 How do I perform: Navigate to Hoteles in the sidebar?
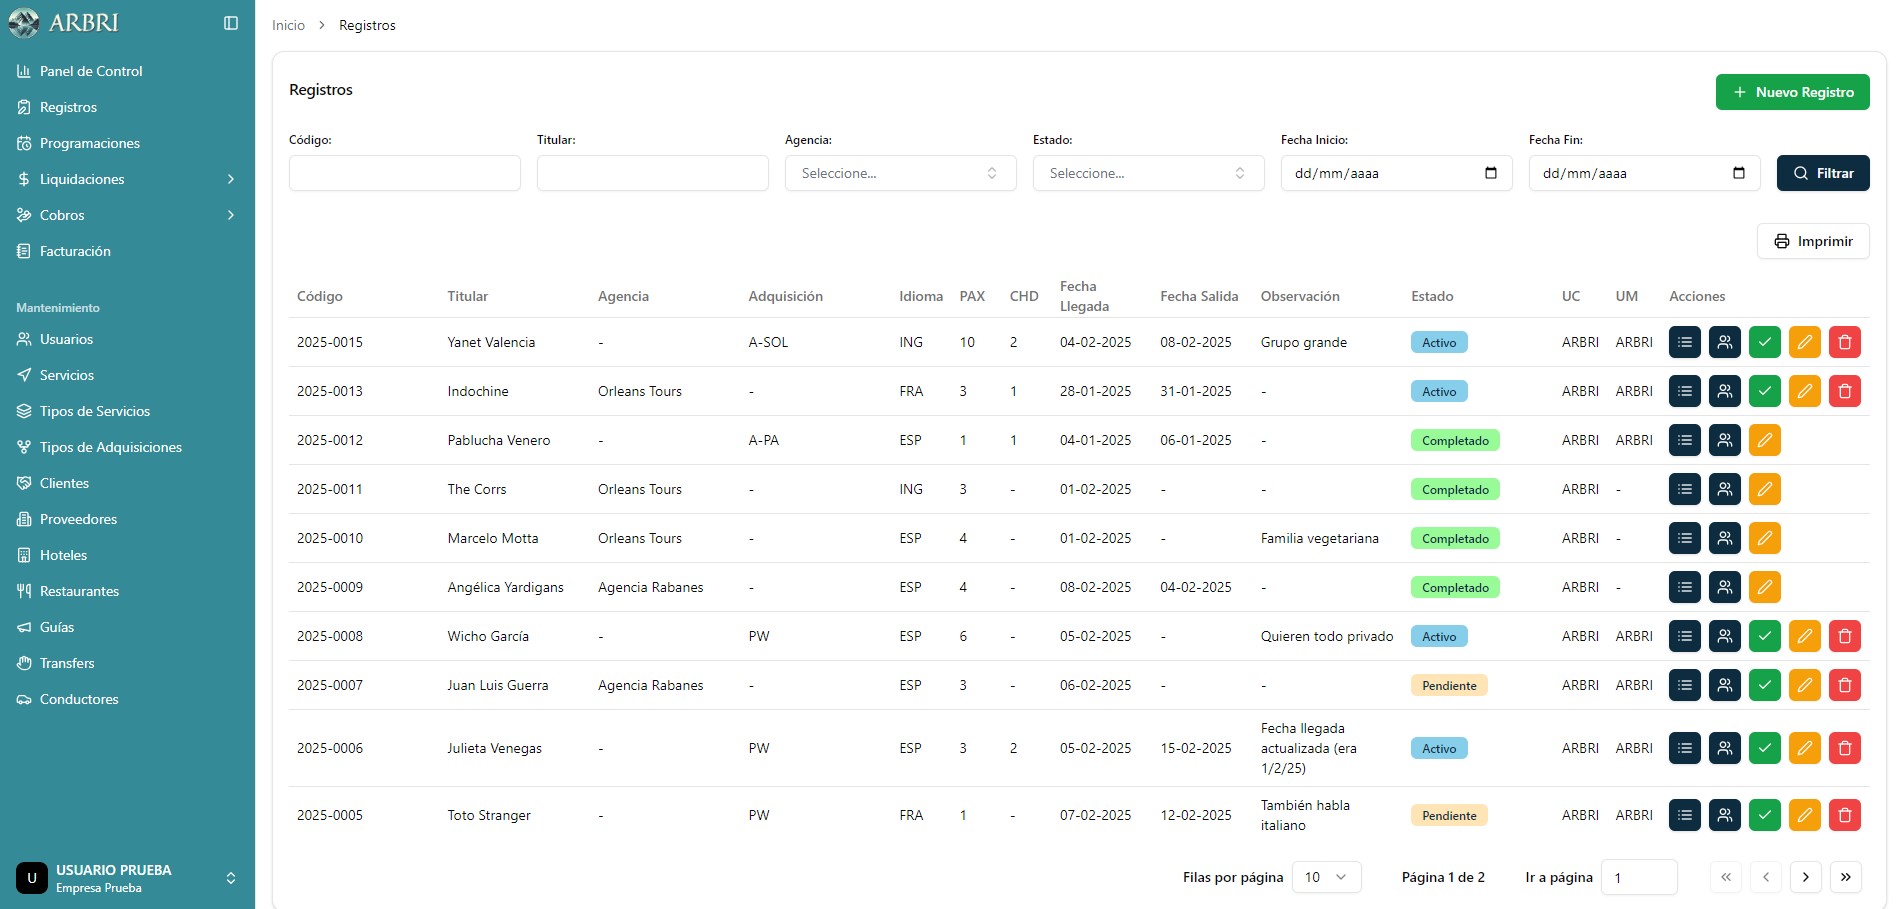63,555
